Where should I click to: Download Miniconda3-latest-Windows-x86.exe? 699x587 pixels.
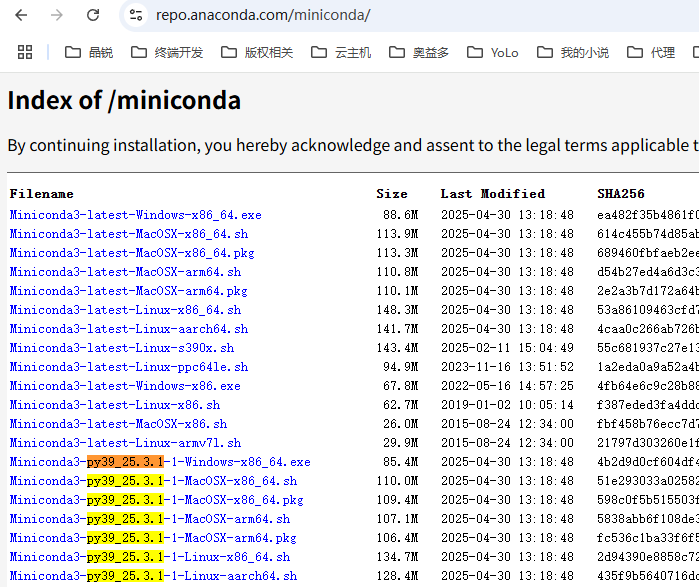(125, 386)
